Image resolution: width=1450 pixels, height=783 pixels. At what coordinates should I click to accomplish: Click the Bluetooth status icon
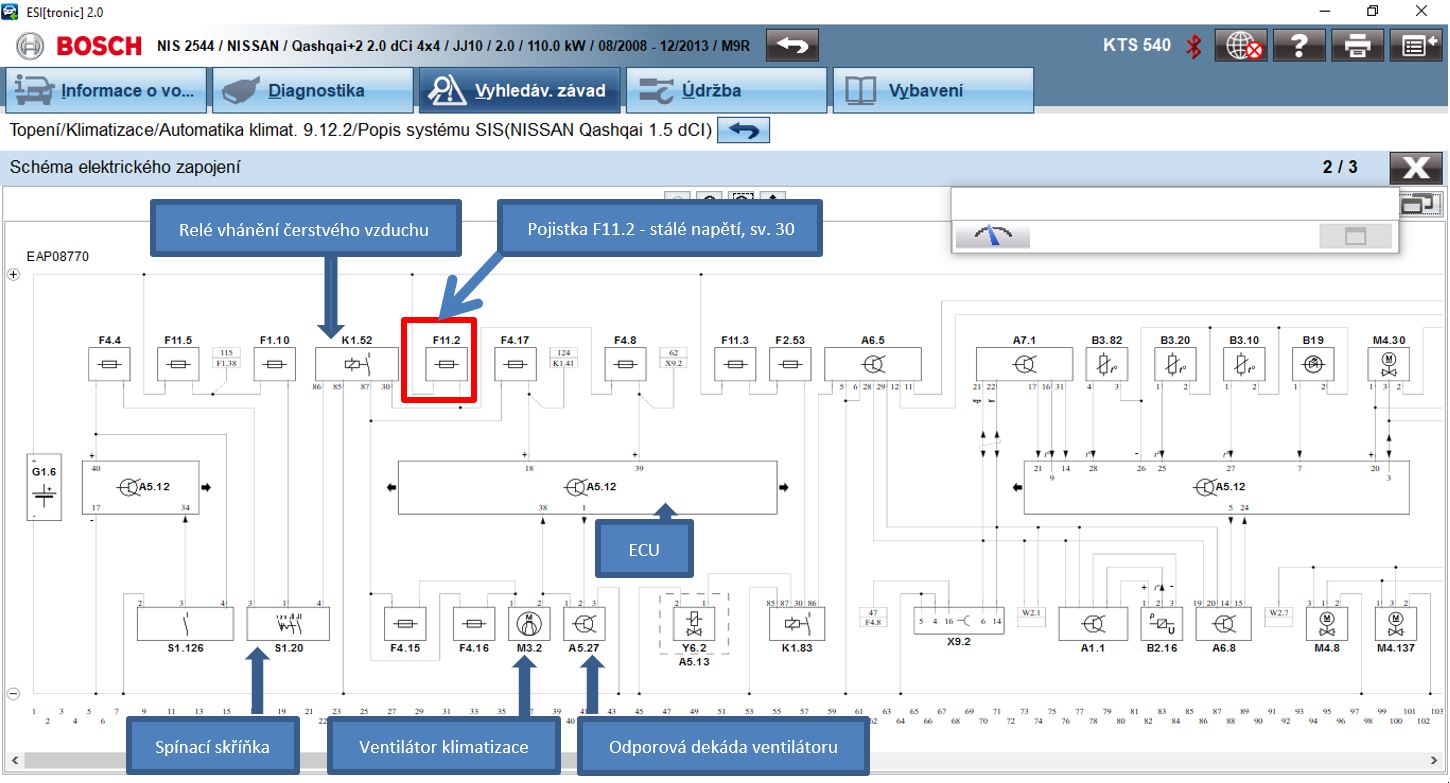[x=1193, y=46]
